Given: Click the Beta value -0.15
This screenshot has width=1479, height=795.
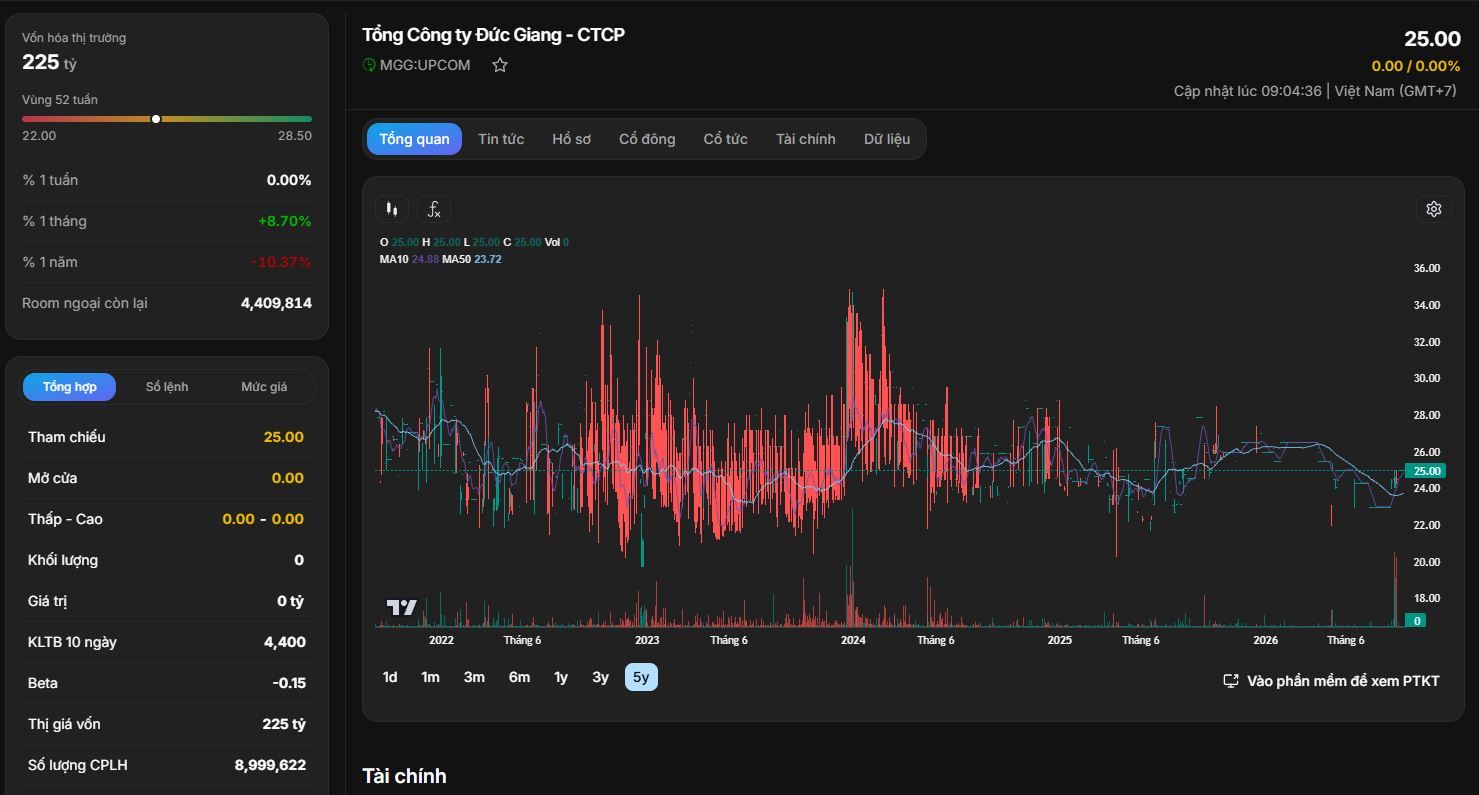Looking at the screenshot, I should point(289,683).
